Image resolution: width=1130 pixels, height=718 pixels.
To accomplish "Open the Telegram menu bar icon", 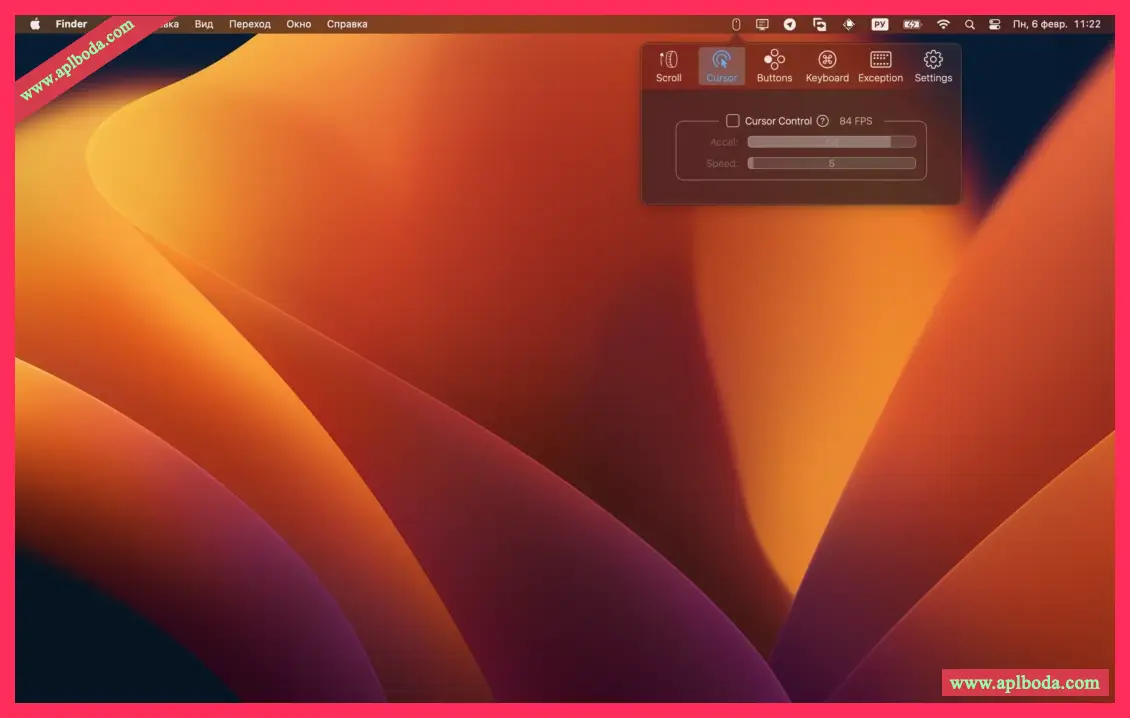I will click(790, 24).
